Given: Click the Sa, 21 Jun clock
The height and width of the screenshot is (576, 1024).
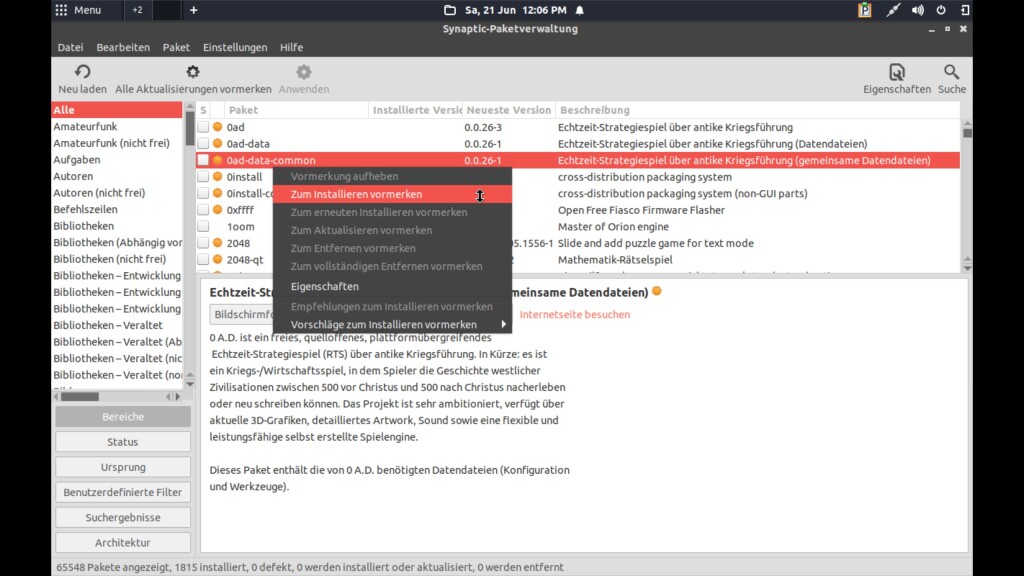Looking at the screenshot, I should tap(515, 10).
